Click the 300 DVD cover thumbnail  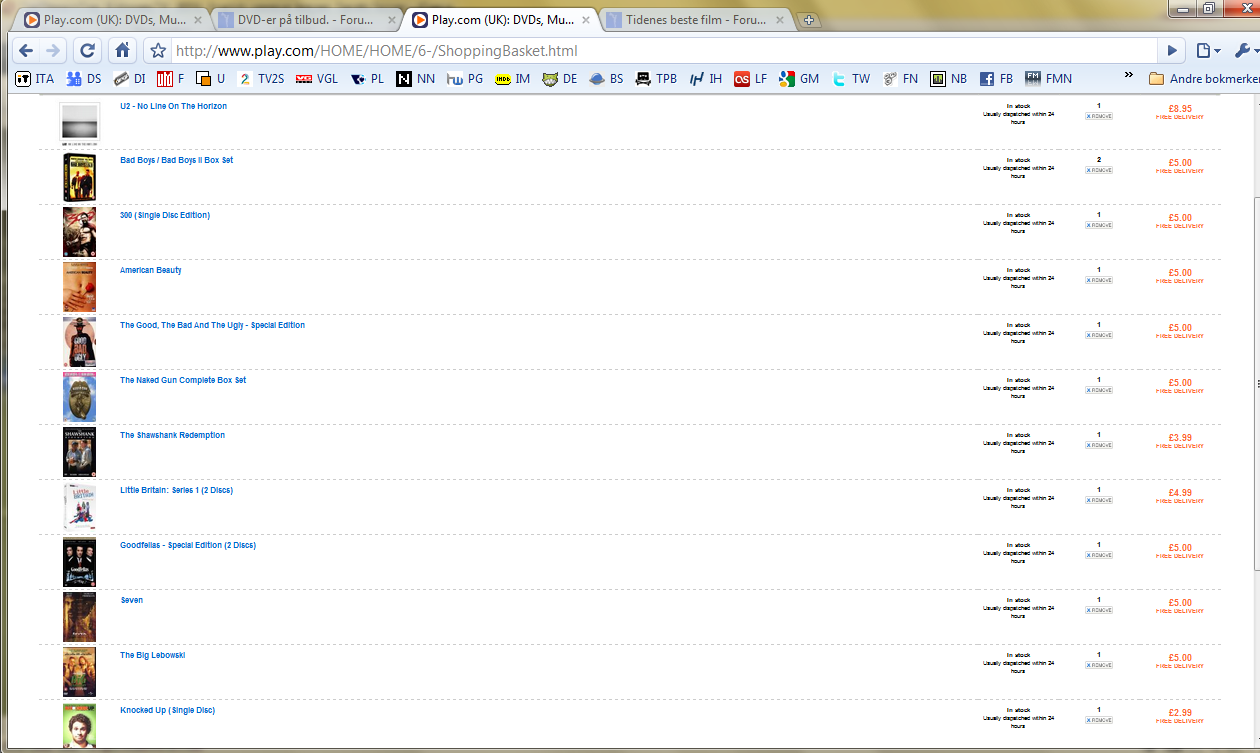[79, 232]
